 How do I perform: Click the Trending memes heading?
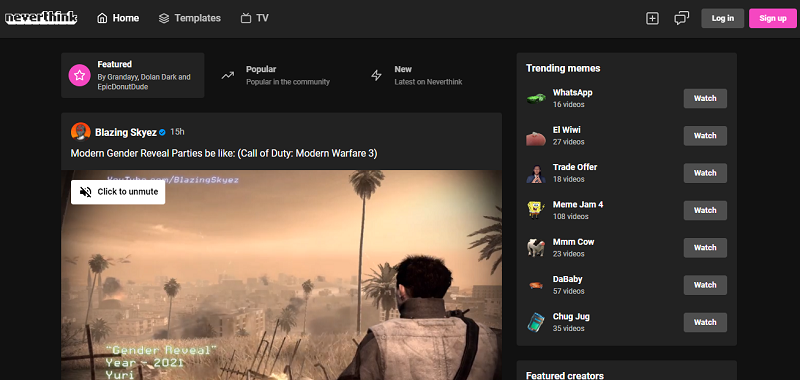point(563,68)
